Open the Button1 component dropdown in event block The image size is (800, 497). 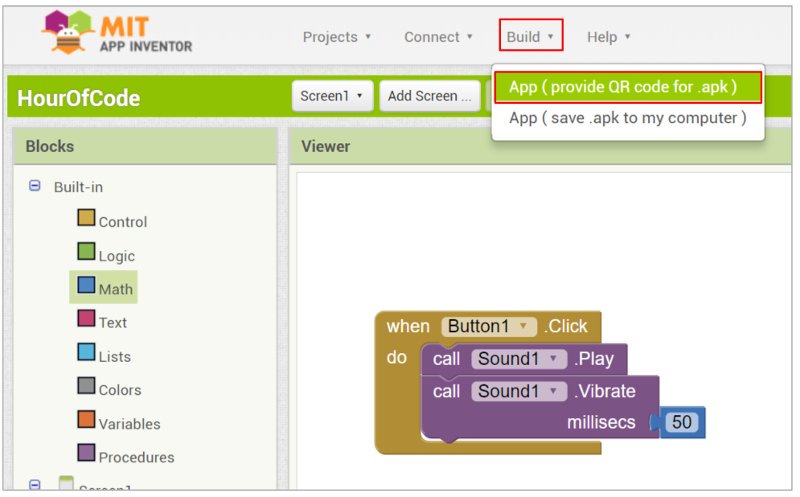489,326
